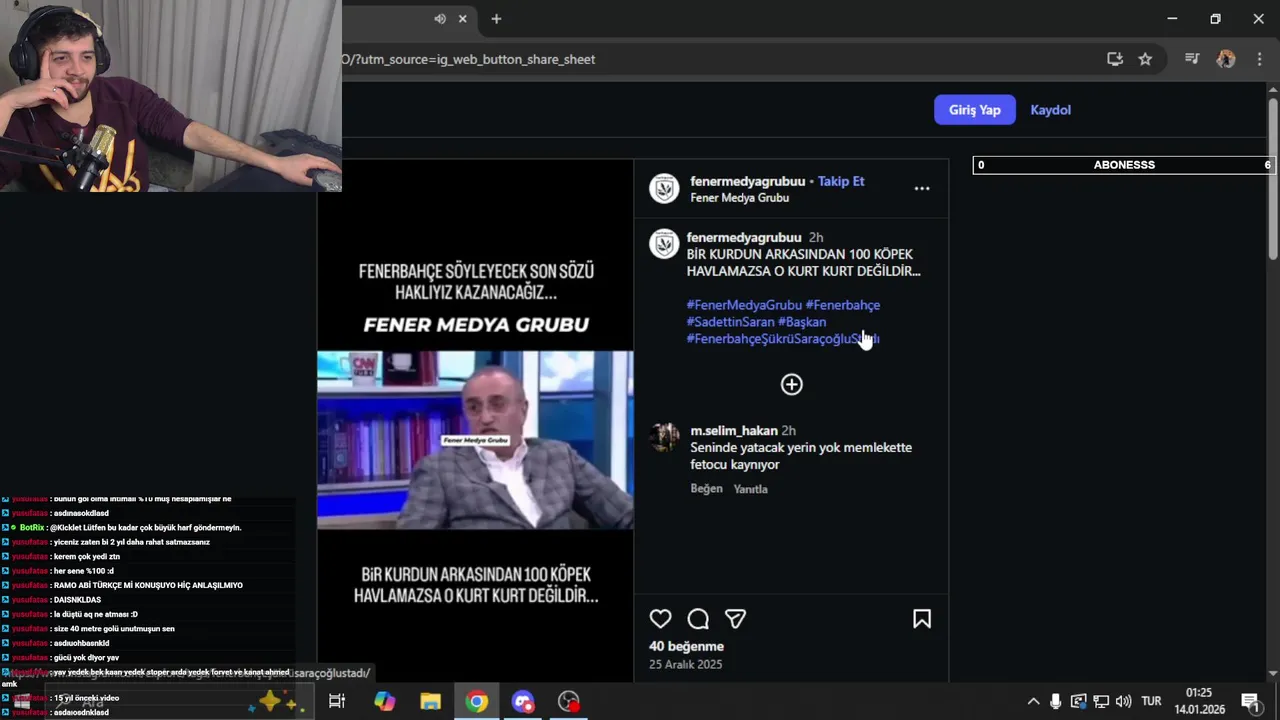Load more comments with the plus circle

click(791, 384)
